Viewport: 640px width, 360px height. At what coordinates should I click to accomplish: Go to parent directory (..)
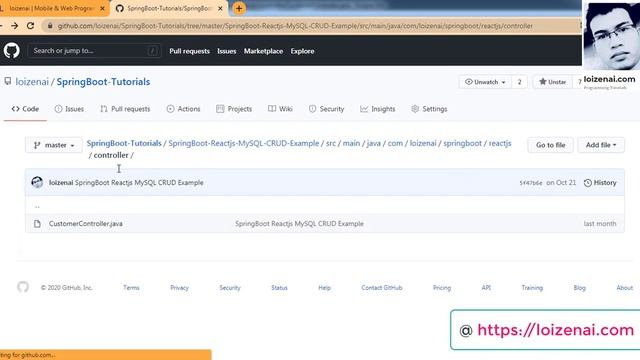37,206
